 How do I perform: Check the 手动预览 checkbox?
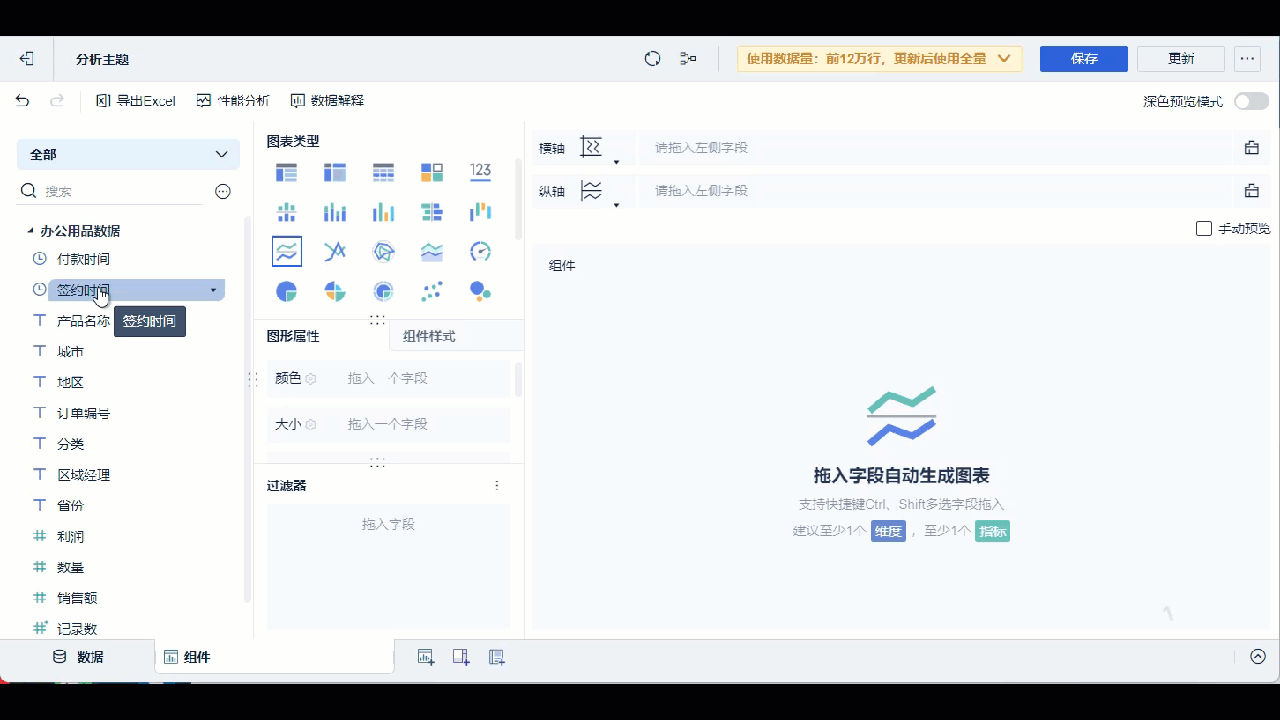click(x=1203, y=228)
